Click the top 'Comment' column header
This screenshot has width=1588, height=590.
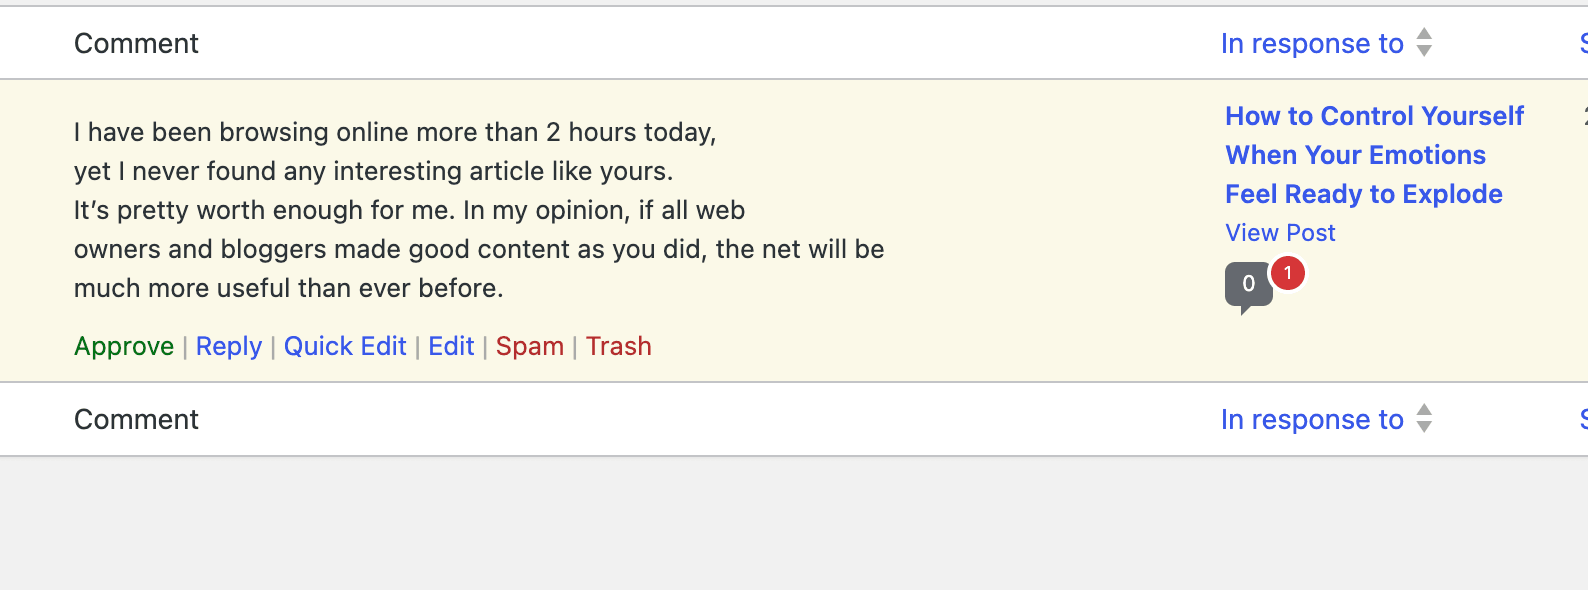pyautogui.click(x=136, y=44)
